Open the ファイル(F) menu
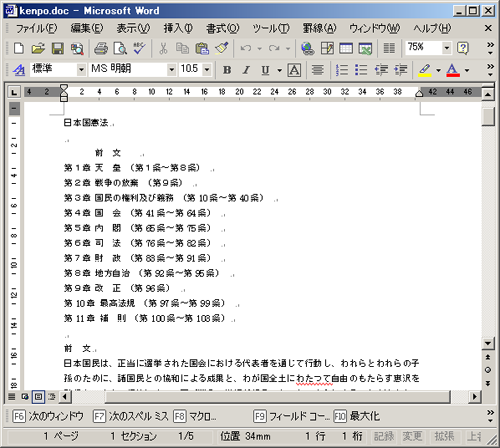The image size is (500, 448). coord(36,28)
